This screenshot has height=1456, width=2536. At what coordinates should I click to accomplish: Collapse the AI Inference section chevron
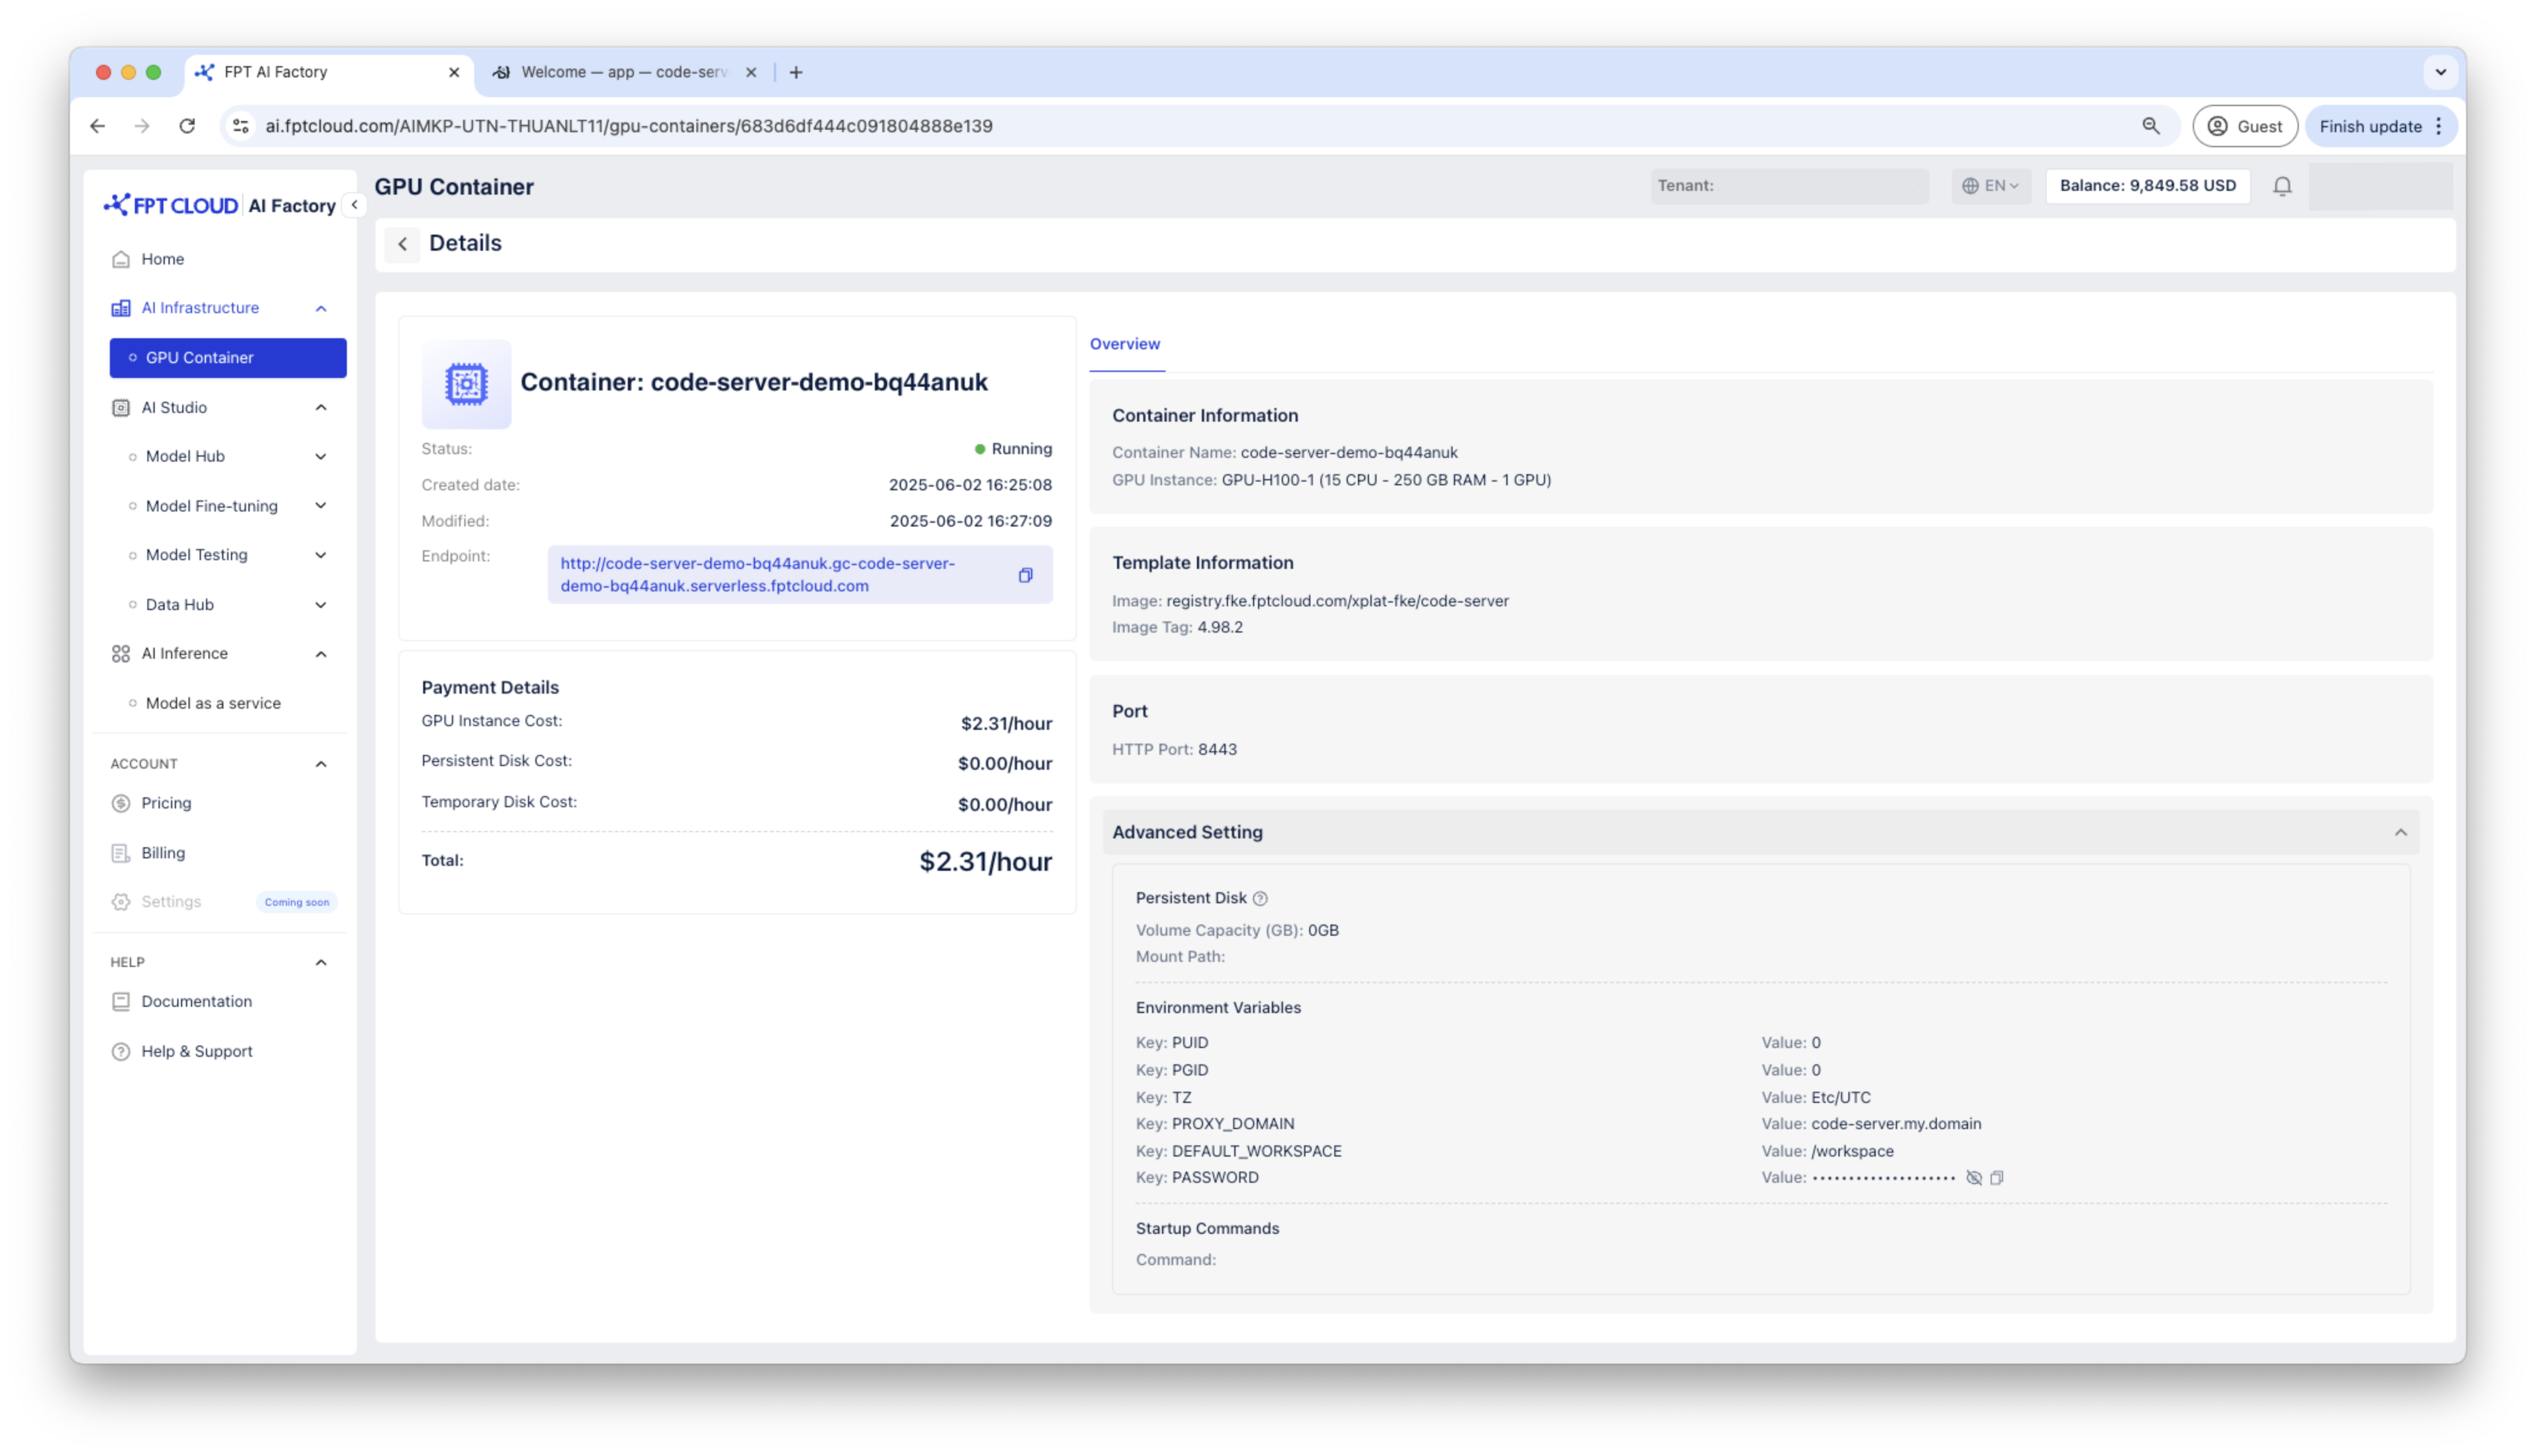pyautogui.click(x=321, y=654)
